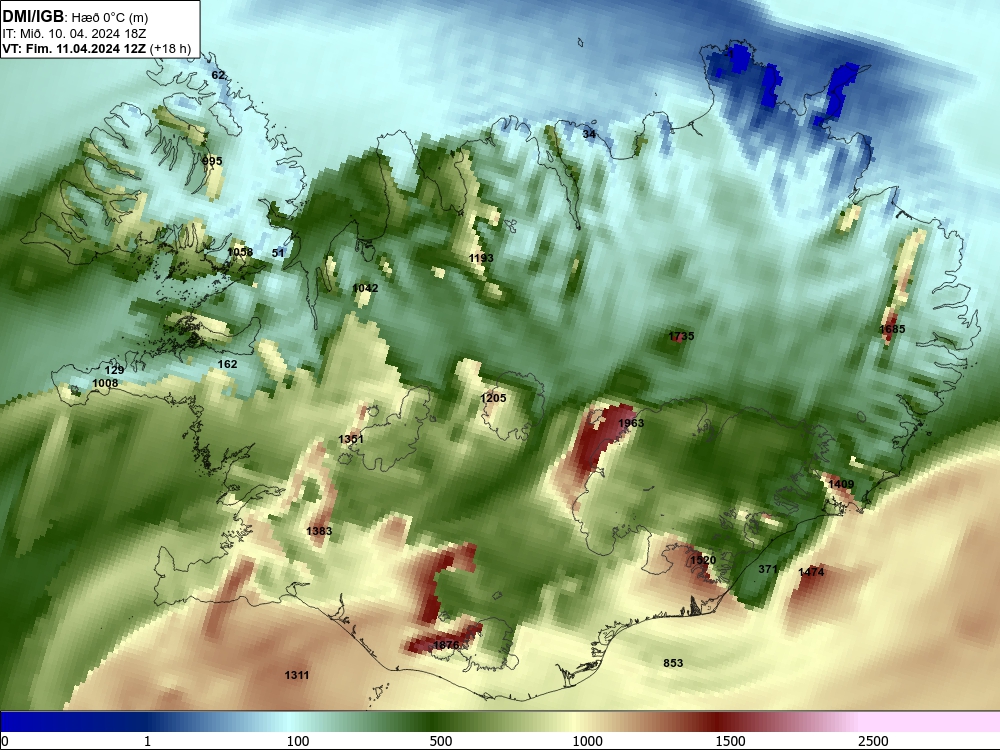The width and height of the screenshot is (1000, 750).
Task: Click the 1193 map value
Action: point(482,258)
